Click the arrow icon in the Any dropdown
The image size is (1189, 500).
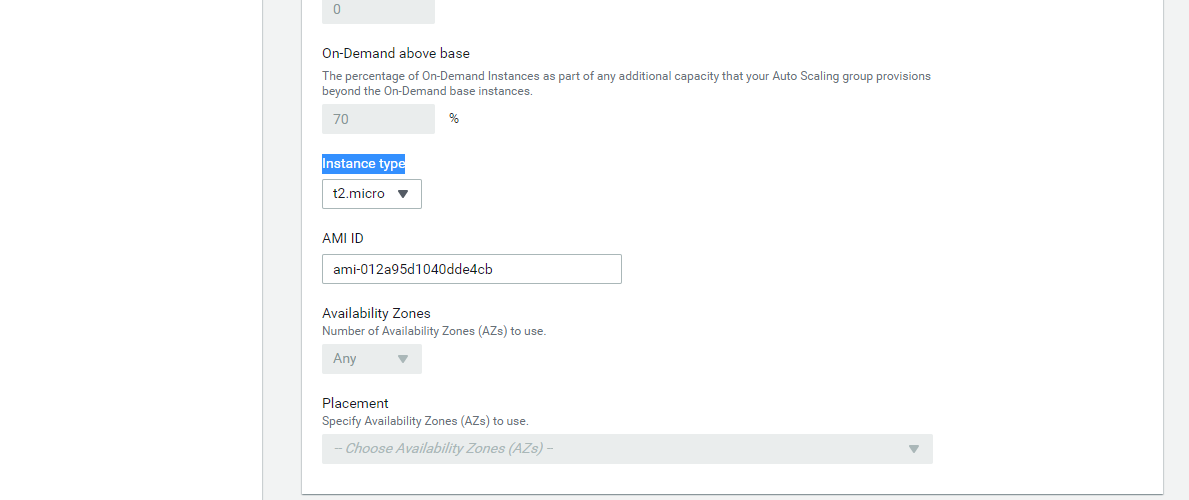tap(403, 359)
